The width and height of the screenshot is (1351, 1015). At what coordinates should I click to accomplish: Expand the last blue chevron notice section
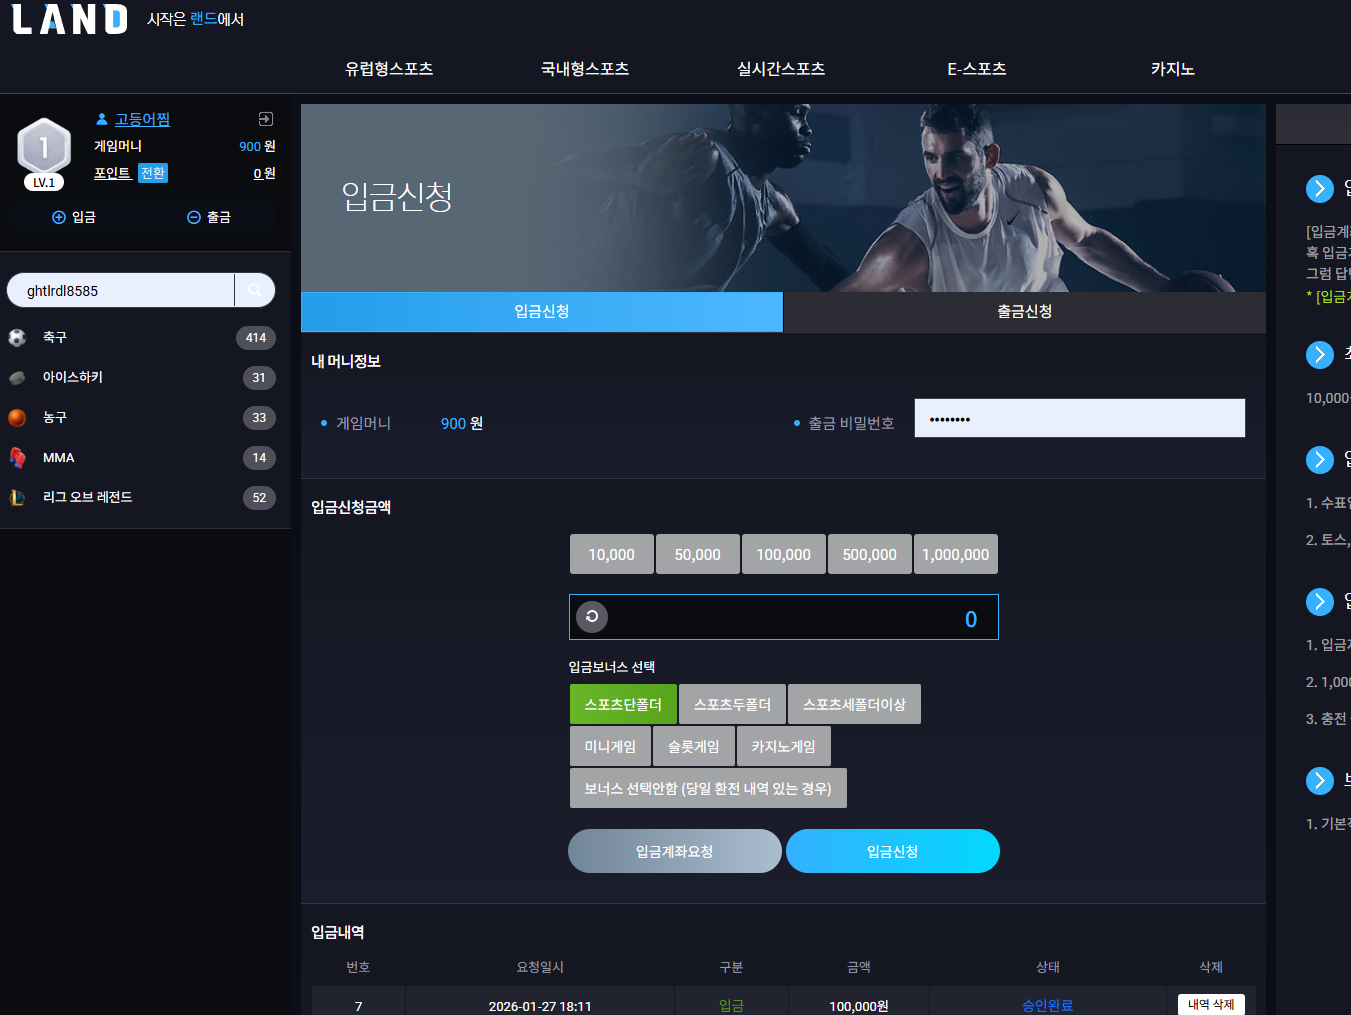click(1320, 781)
